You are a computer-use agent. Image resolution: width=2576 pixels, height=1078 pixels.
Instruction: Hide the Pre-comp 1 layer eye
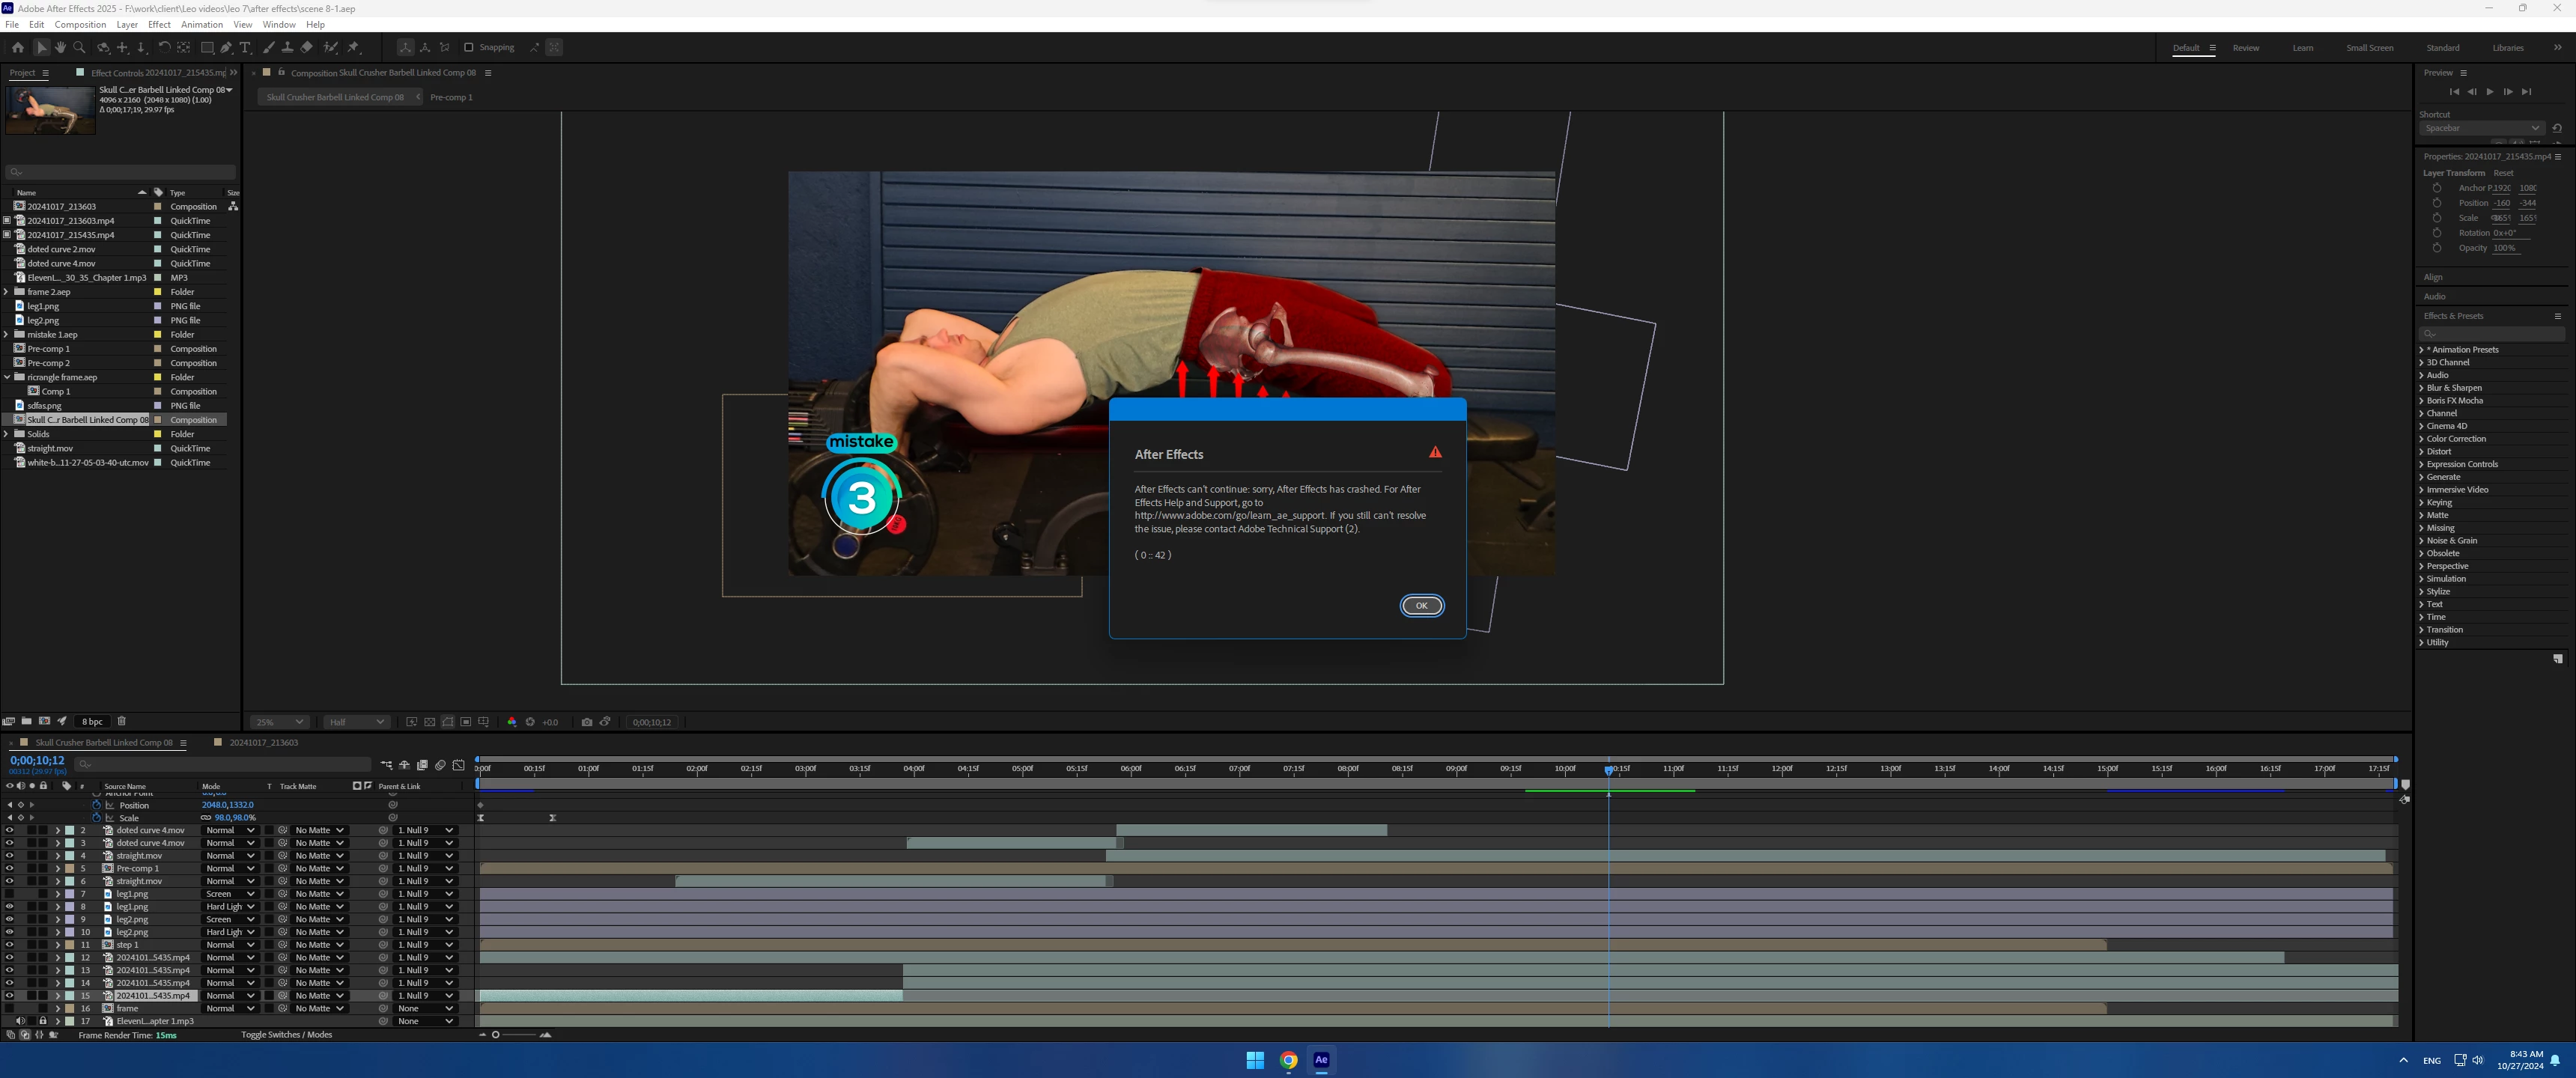click(9, 868)
